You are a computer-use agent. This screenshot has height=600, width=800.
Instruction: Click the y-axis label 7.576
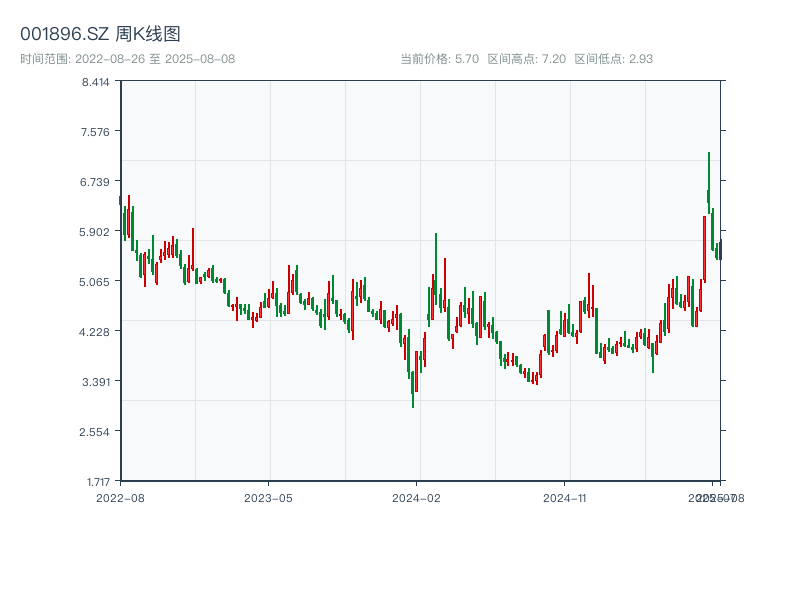pos(95,132)
